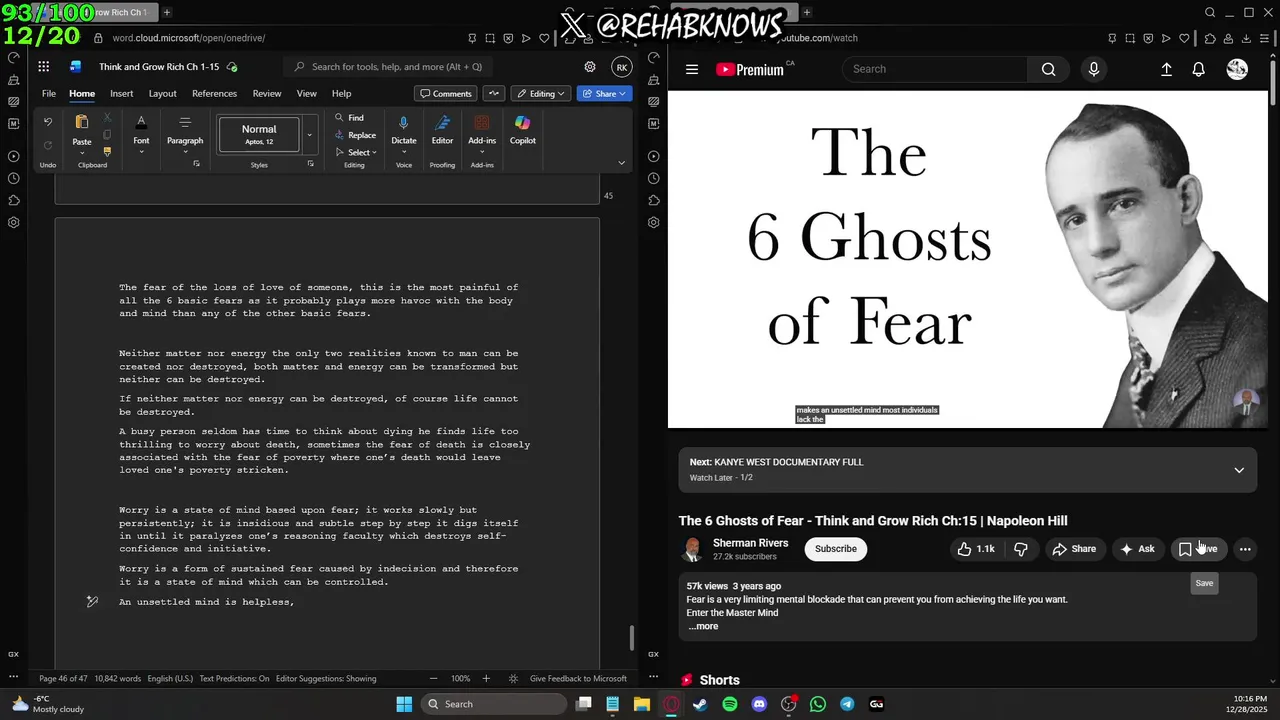The height and width of the screenshot is (720, 1280).
Task: Click the YouTube search magnifier button
Action: point(1048,69)
